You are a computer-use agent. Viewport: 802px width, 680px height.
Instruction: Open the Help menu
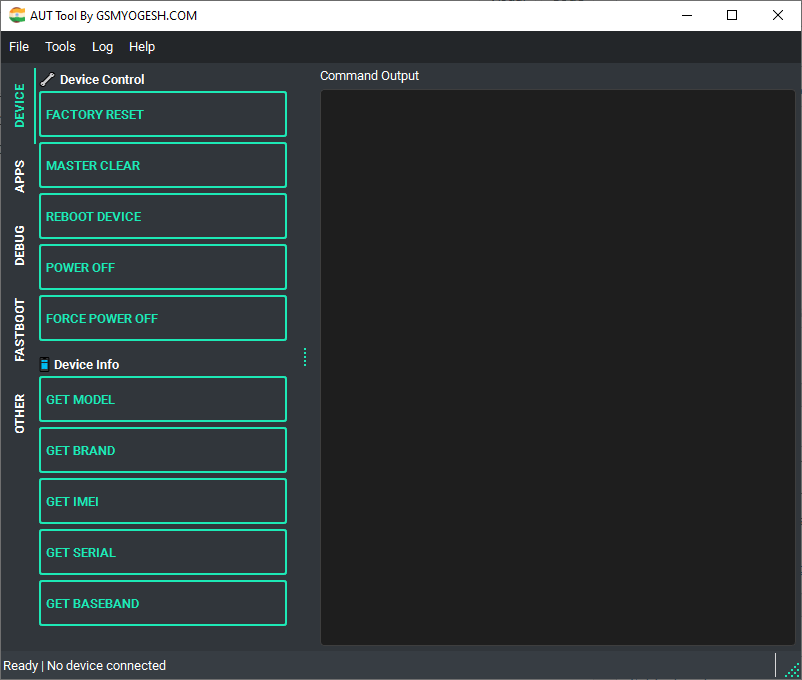pos(142,47)
